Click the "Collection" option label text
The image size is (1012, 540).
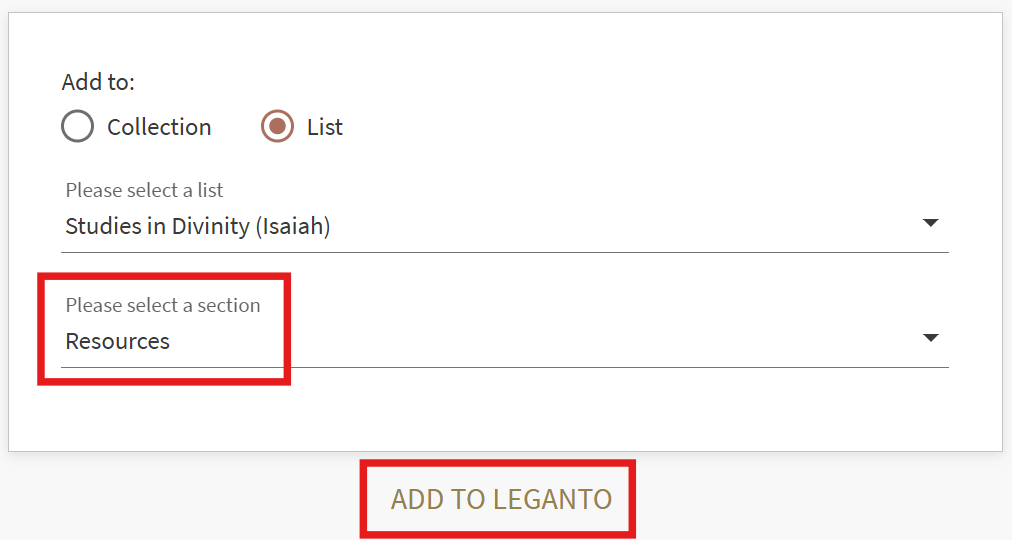tap(159, 127)
